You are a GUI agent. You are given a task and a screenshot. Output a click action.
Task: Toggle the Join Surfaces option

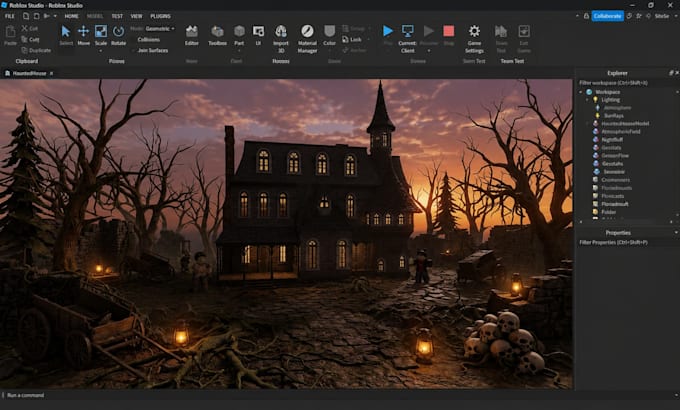click(x=153, y=50)
